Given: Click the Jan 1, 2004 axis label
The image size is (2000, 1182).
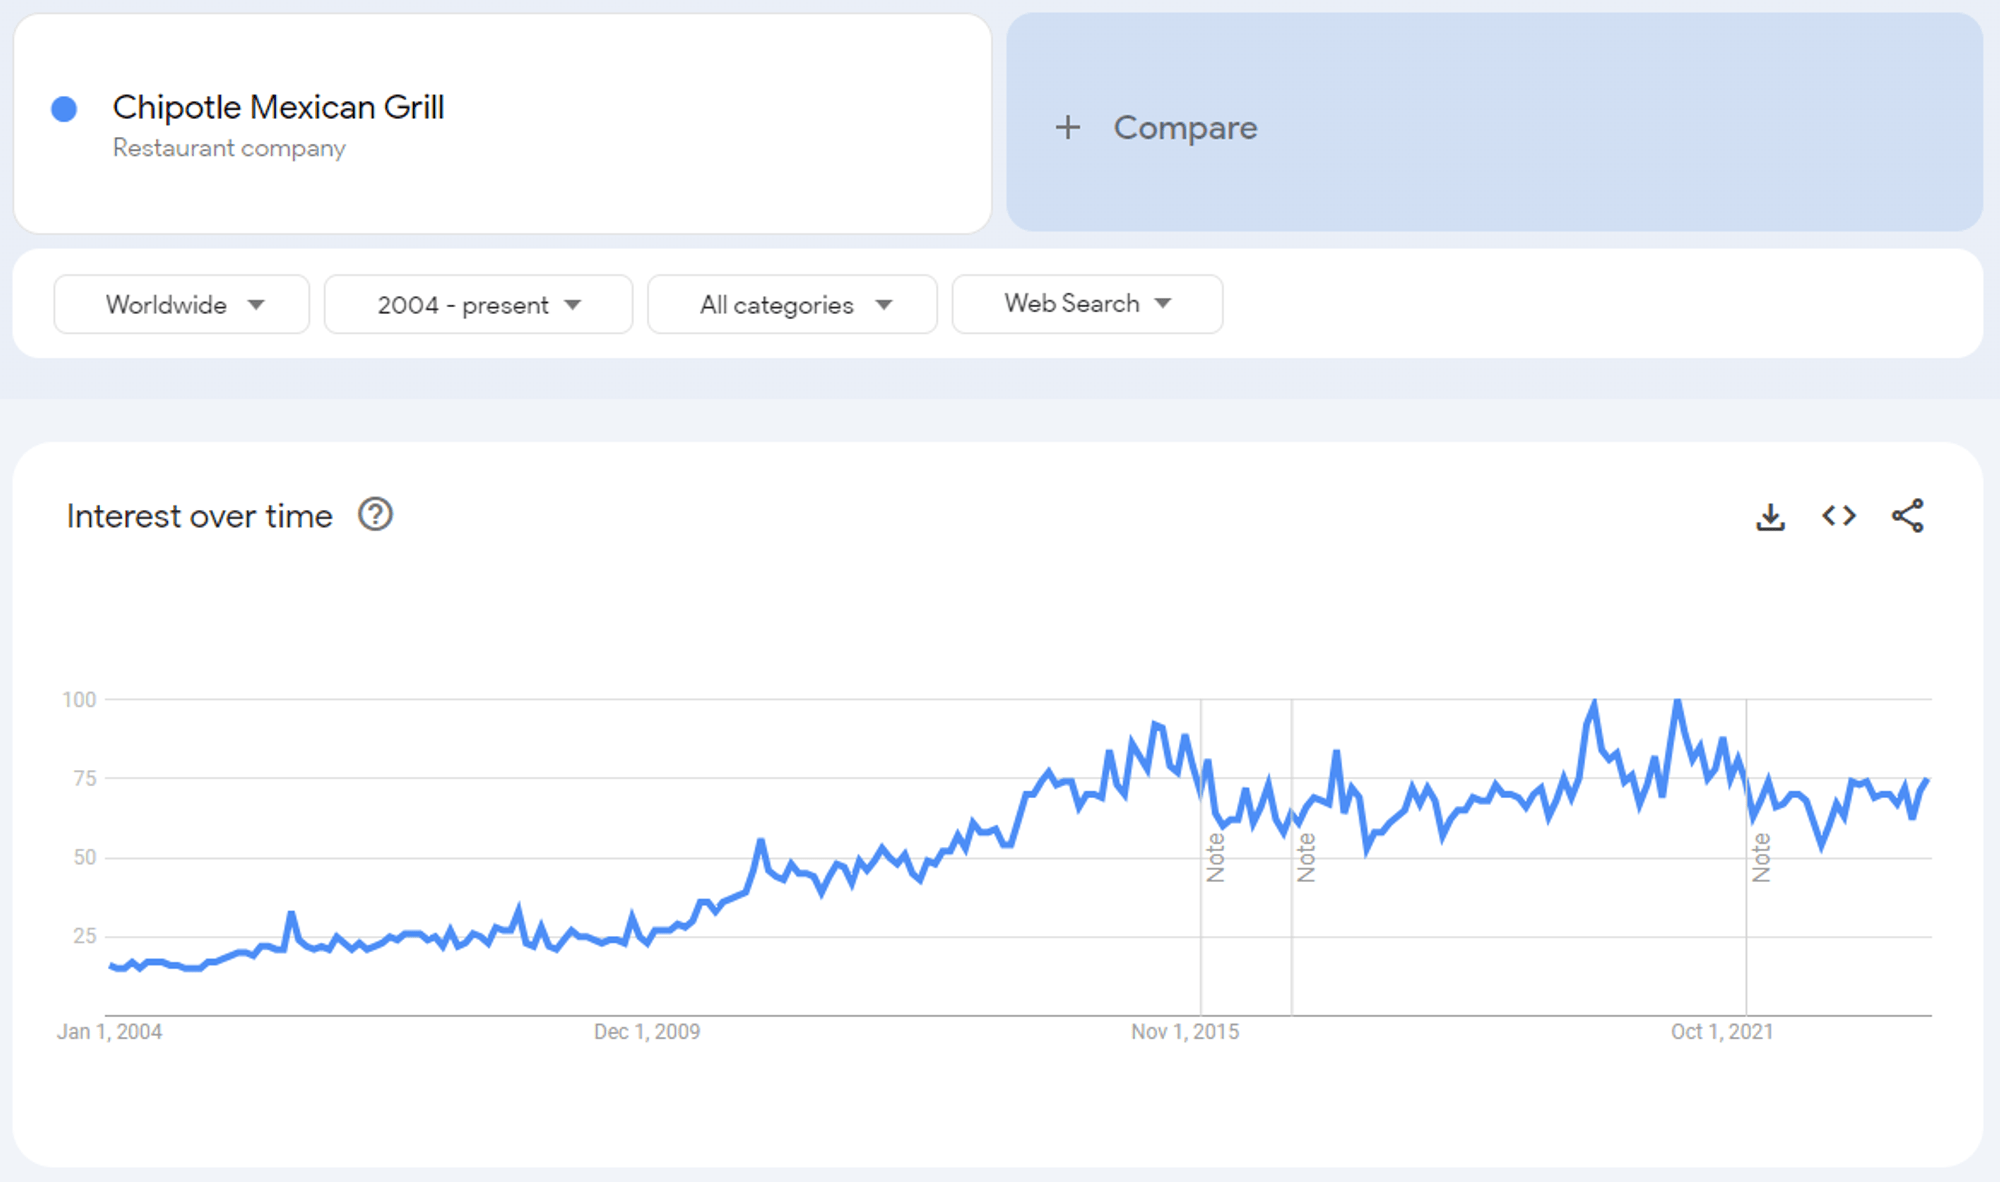Looking at the screenshot, I should pyautogui.click(x=109, y=1031).
